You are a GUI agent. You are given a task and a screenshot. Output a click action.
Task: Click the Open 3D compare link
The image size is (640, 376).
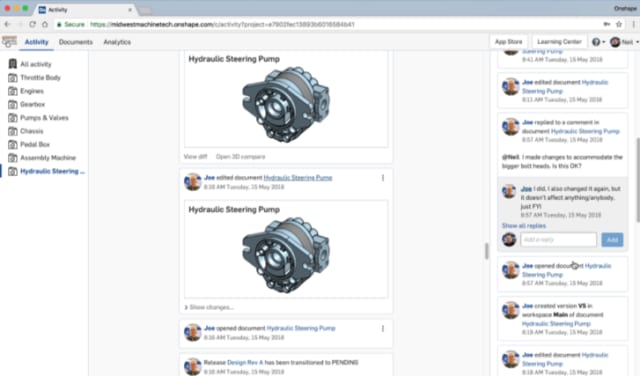click(x=240, y=157)
